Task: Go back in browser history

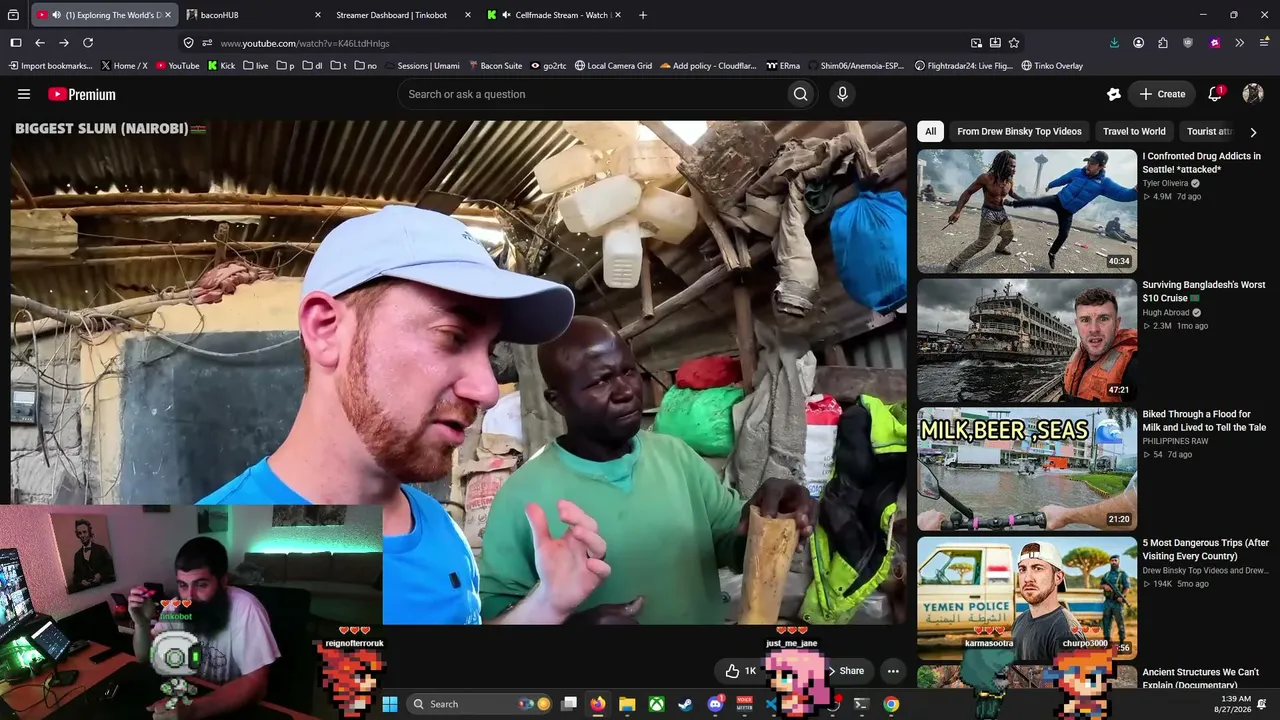Action: pyautogui.click(x=40, y=43)
